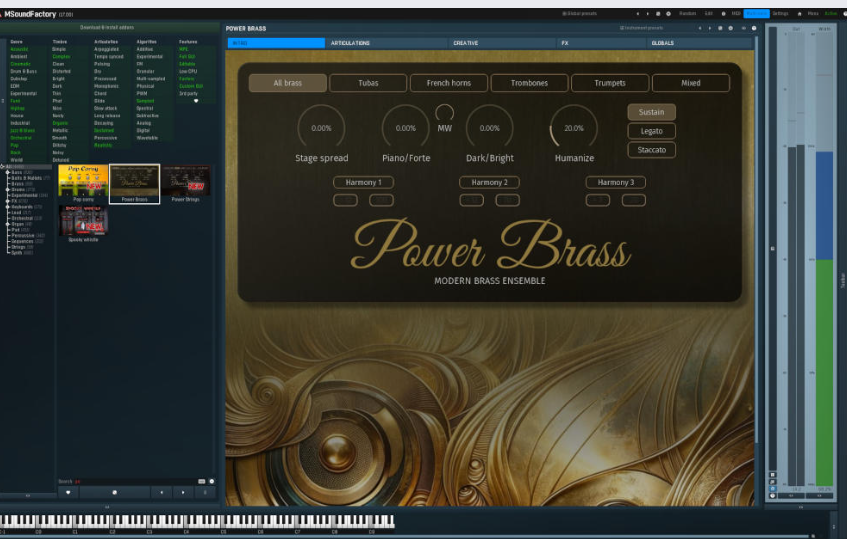Toggle the Harmony 3 button
This screenshot has width=847, height=539.
click(616, 182)
